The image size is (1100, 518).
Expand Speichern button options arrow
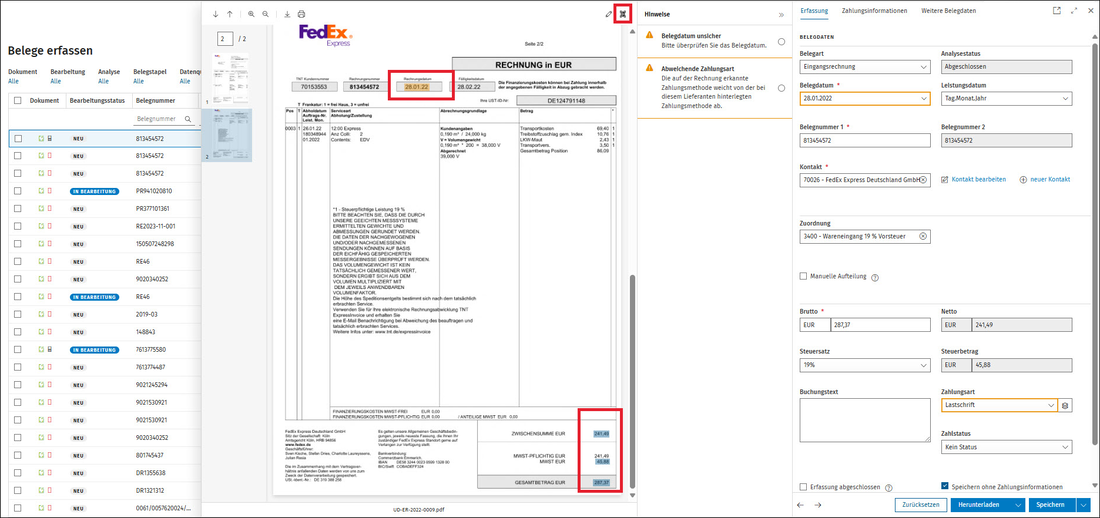click(x=1085, y=505)
